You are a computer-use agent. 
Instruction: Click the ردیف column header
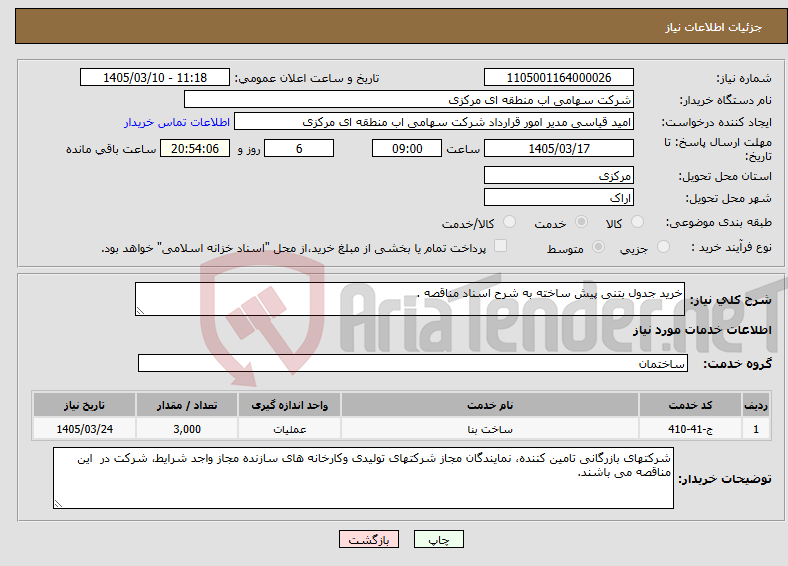(x=756, y=405)
